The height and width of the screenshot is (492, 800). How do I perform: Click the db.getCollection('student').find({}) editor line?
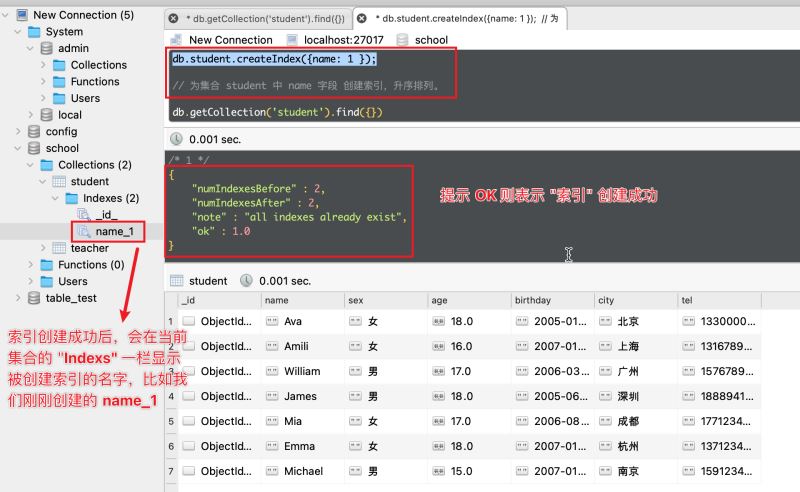pyautogui.click(x=277, y=112)
